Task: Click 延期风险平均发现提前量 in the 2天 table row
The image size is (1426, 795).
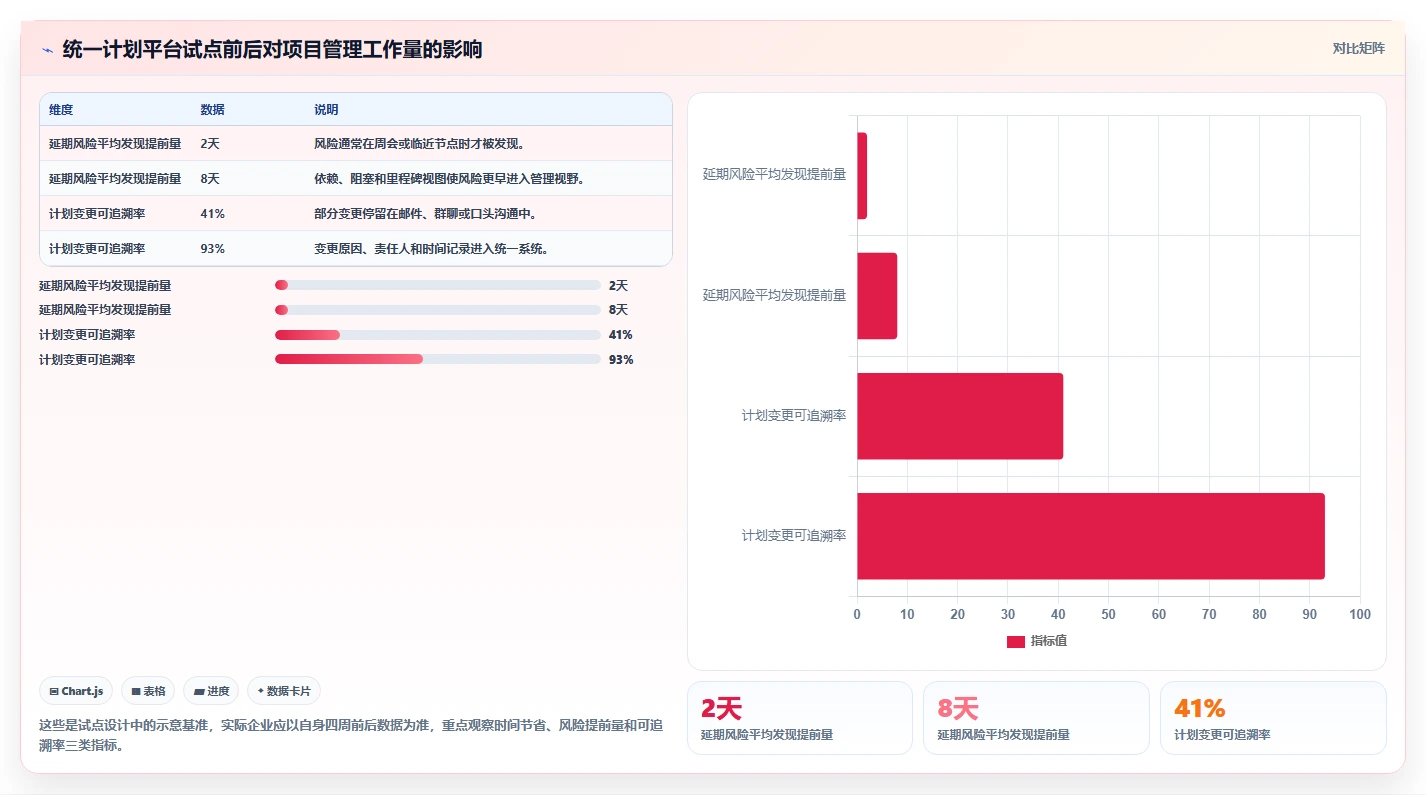Action: tap(115, 144)
